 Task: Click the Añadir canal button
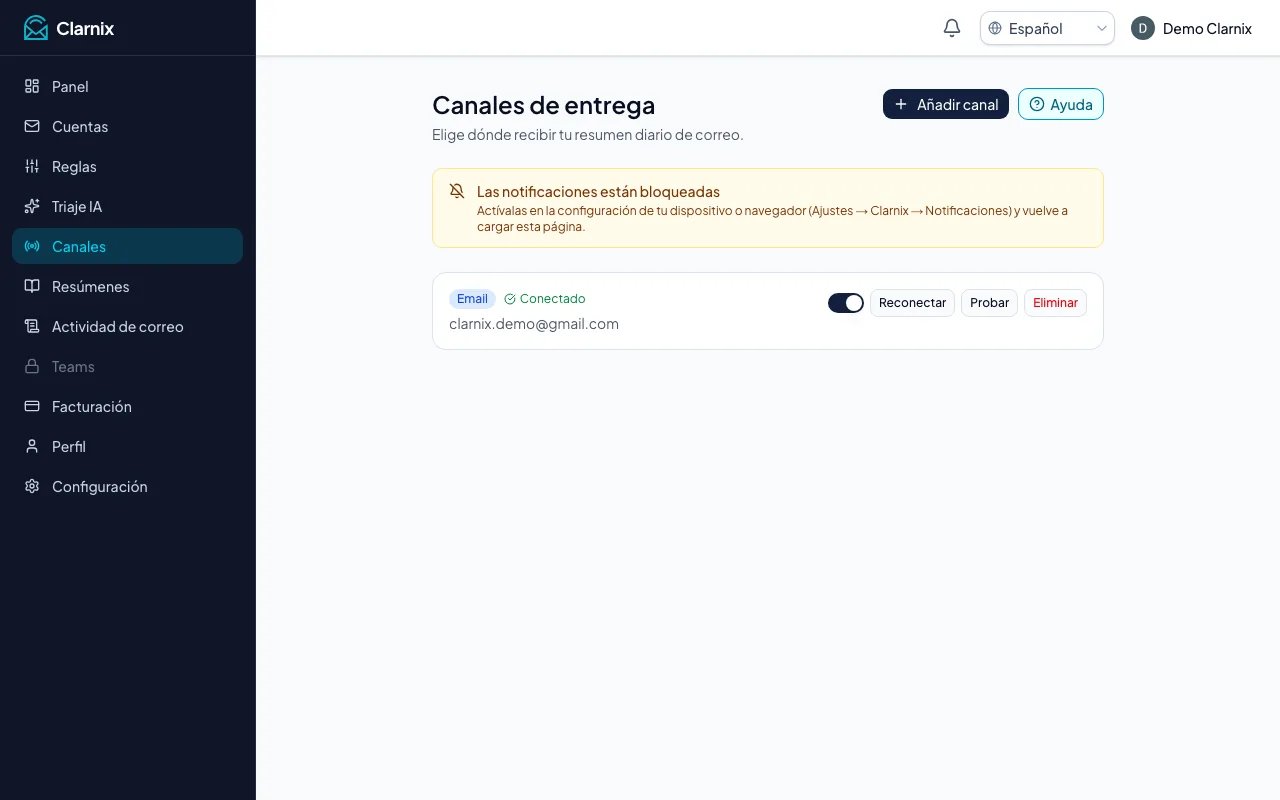(x=946, y=104)
